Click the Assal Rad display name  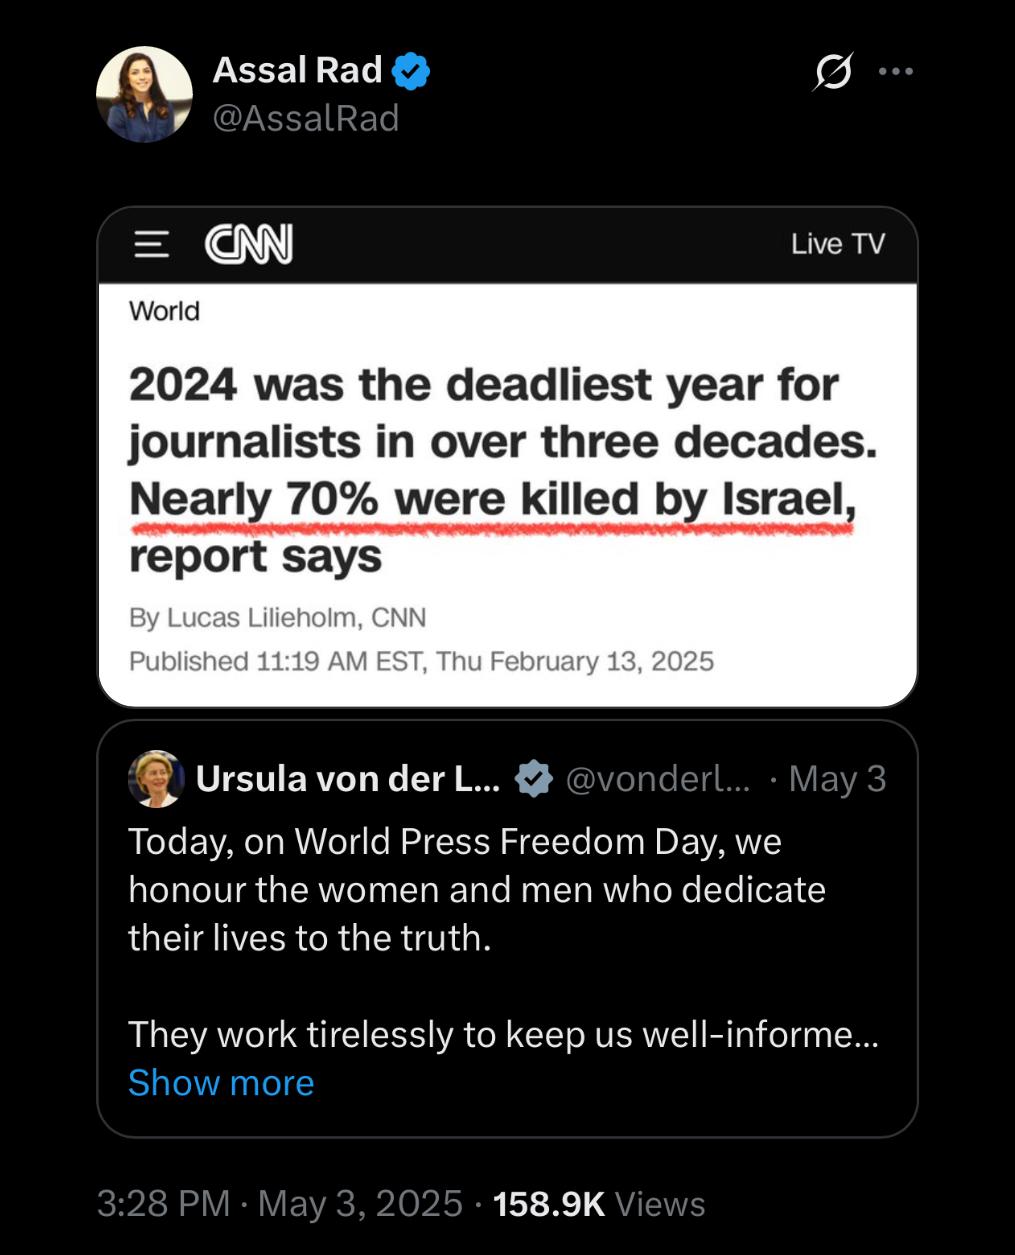(297, 70)
